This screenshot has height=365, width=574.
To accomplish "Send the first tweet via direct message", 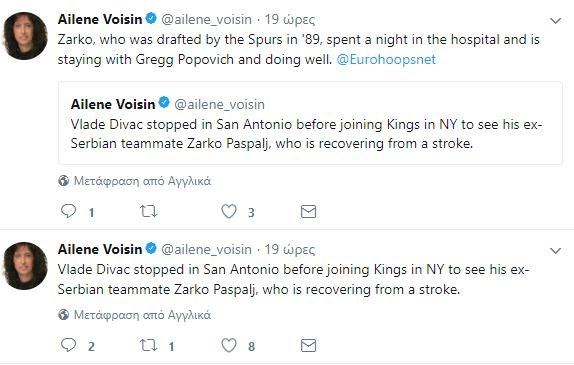I will point(308,211).
